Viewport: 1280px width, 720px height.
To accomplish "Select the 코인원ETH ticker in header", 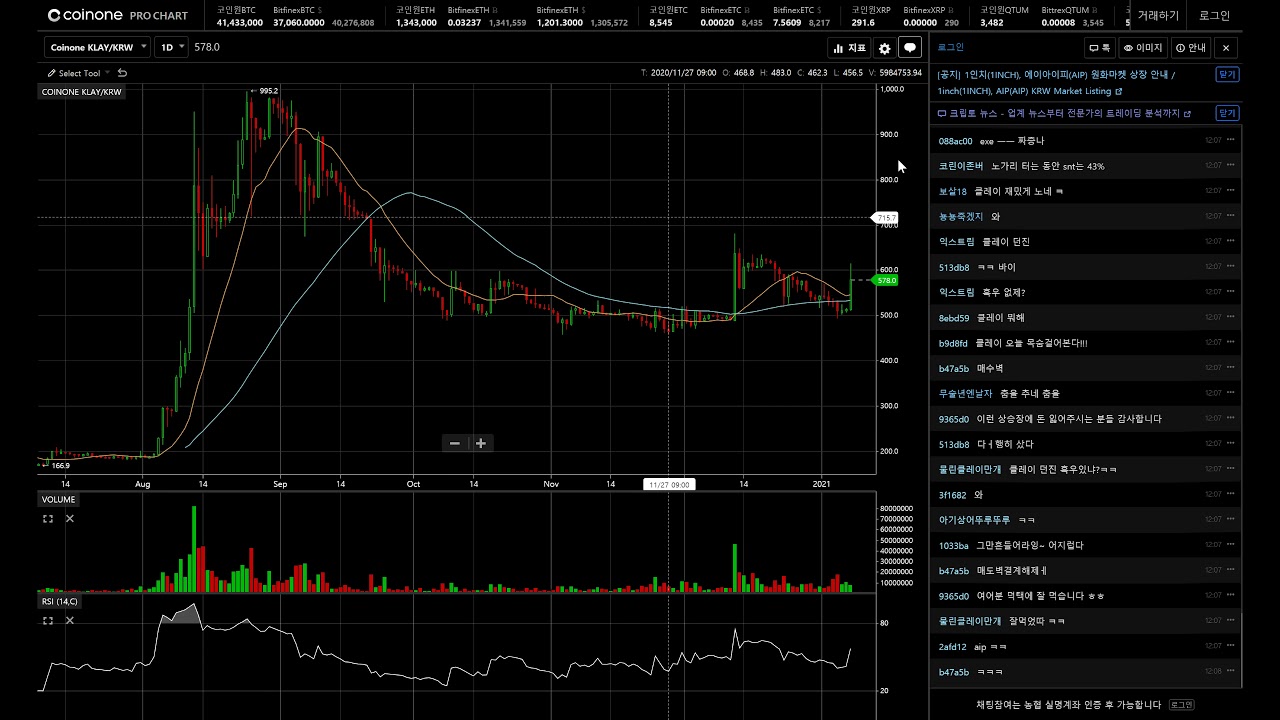I will click(x=416, y=16).
